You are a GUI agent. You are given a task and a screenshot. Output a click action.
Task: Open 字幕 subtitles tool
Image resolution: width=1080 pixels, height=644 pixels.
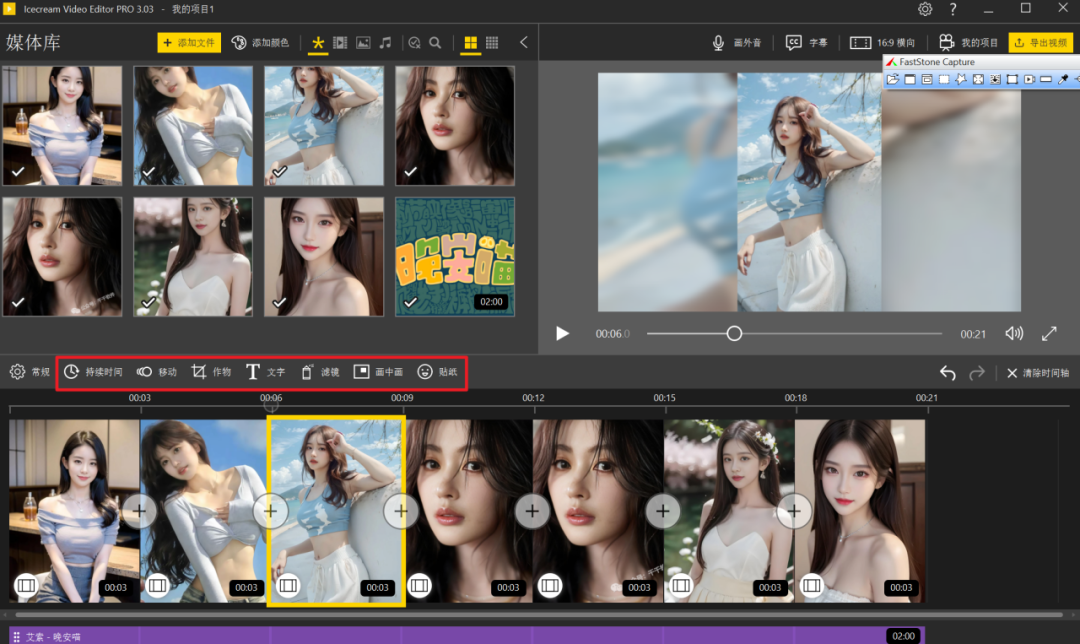pos(807,43)
